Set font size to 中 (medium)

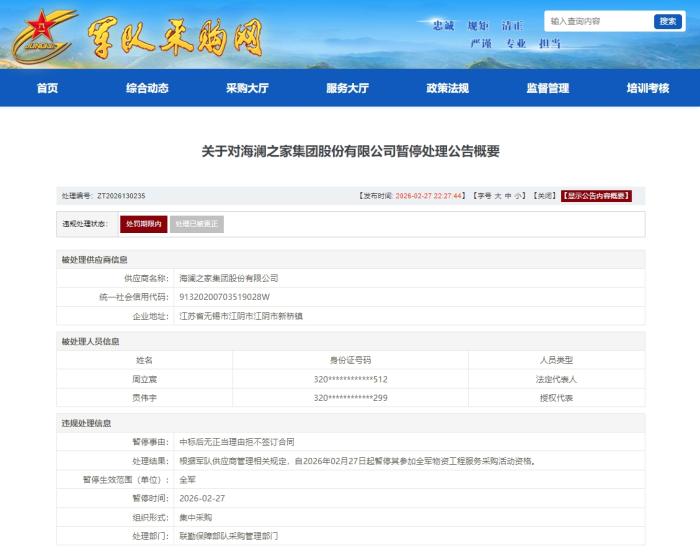(508, 196)
